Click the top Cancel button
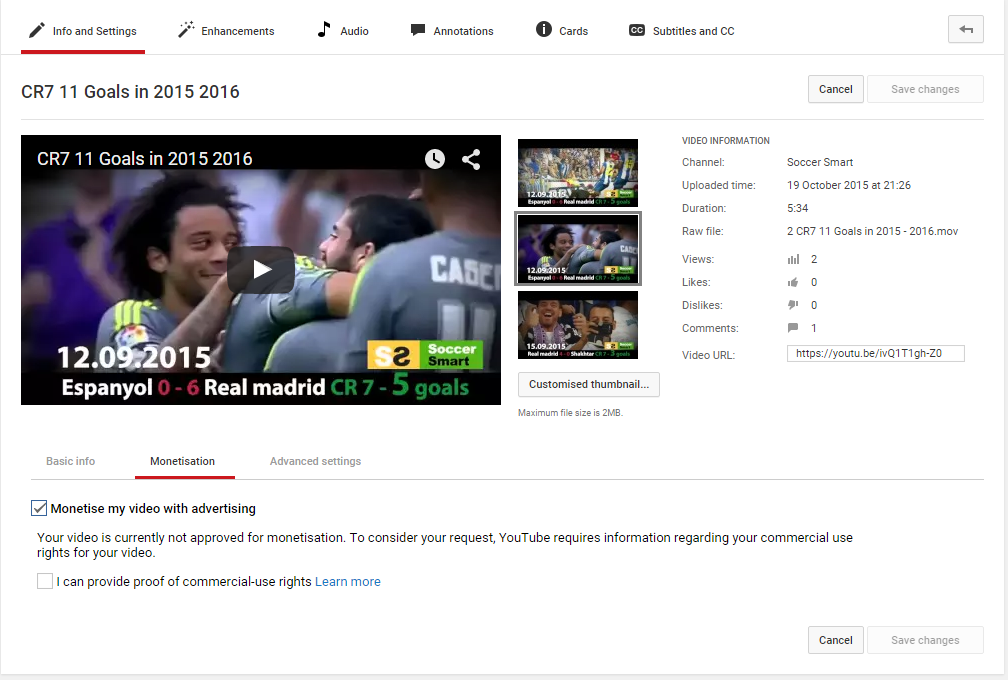 836,89
